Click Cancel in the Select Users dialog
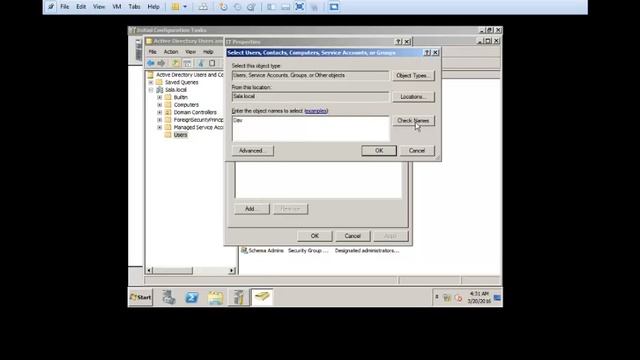Viewport: 640px width, 360px height. click(417, 151)
